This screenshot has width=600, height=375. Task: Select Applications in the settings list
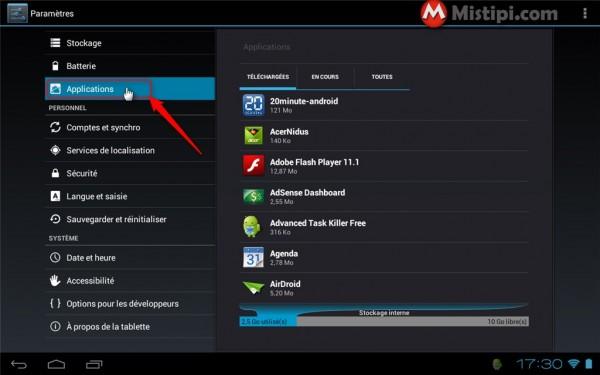(130, 89)
